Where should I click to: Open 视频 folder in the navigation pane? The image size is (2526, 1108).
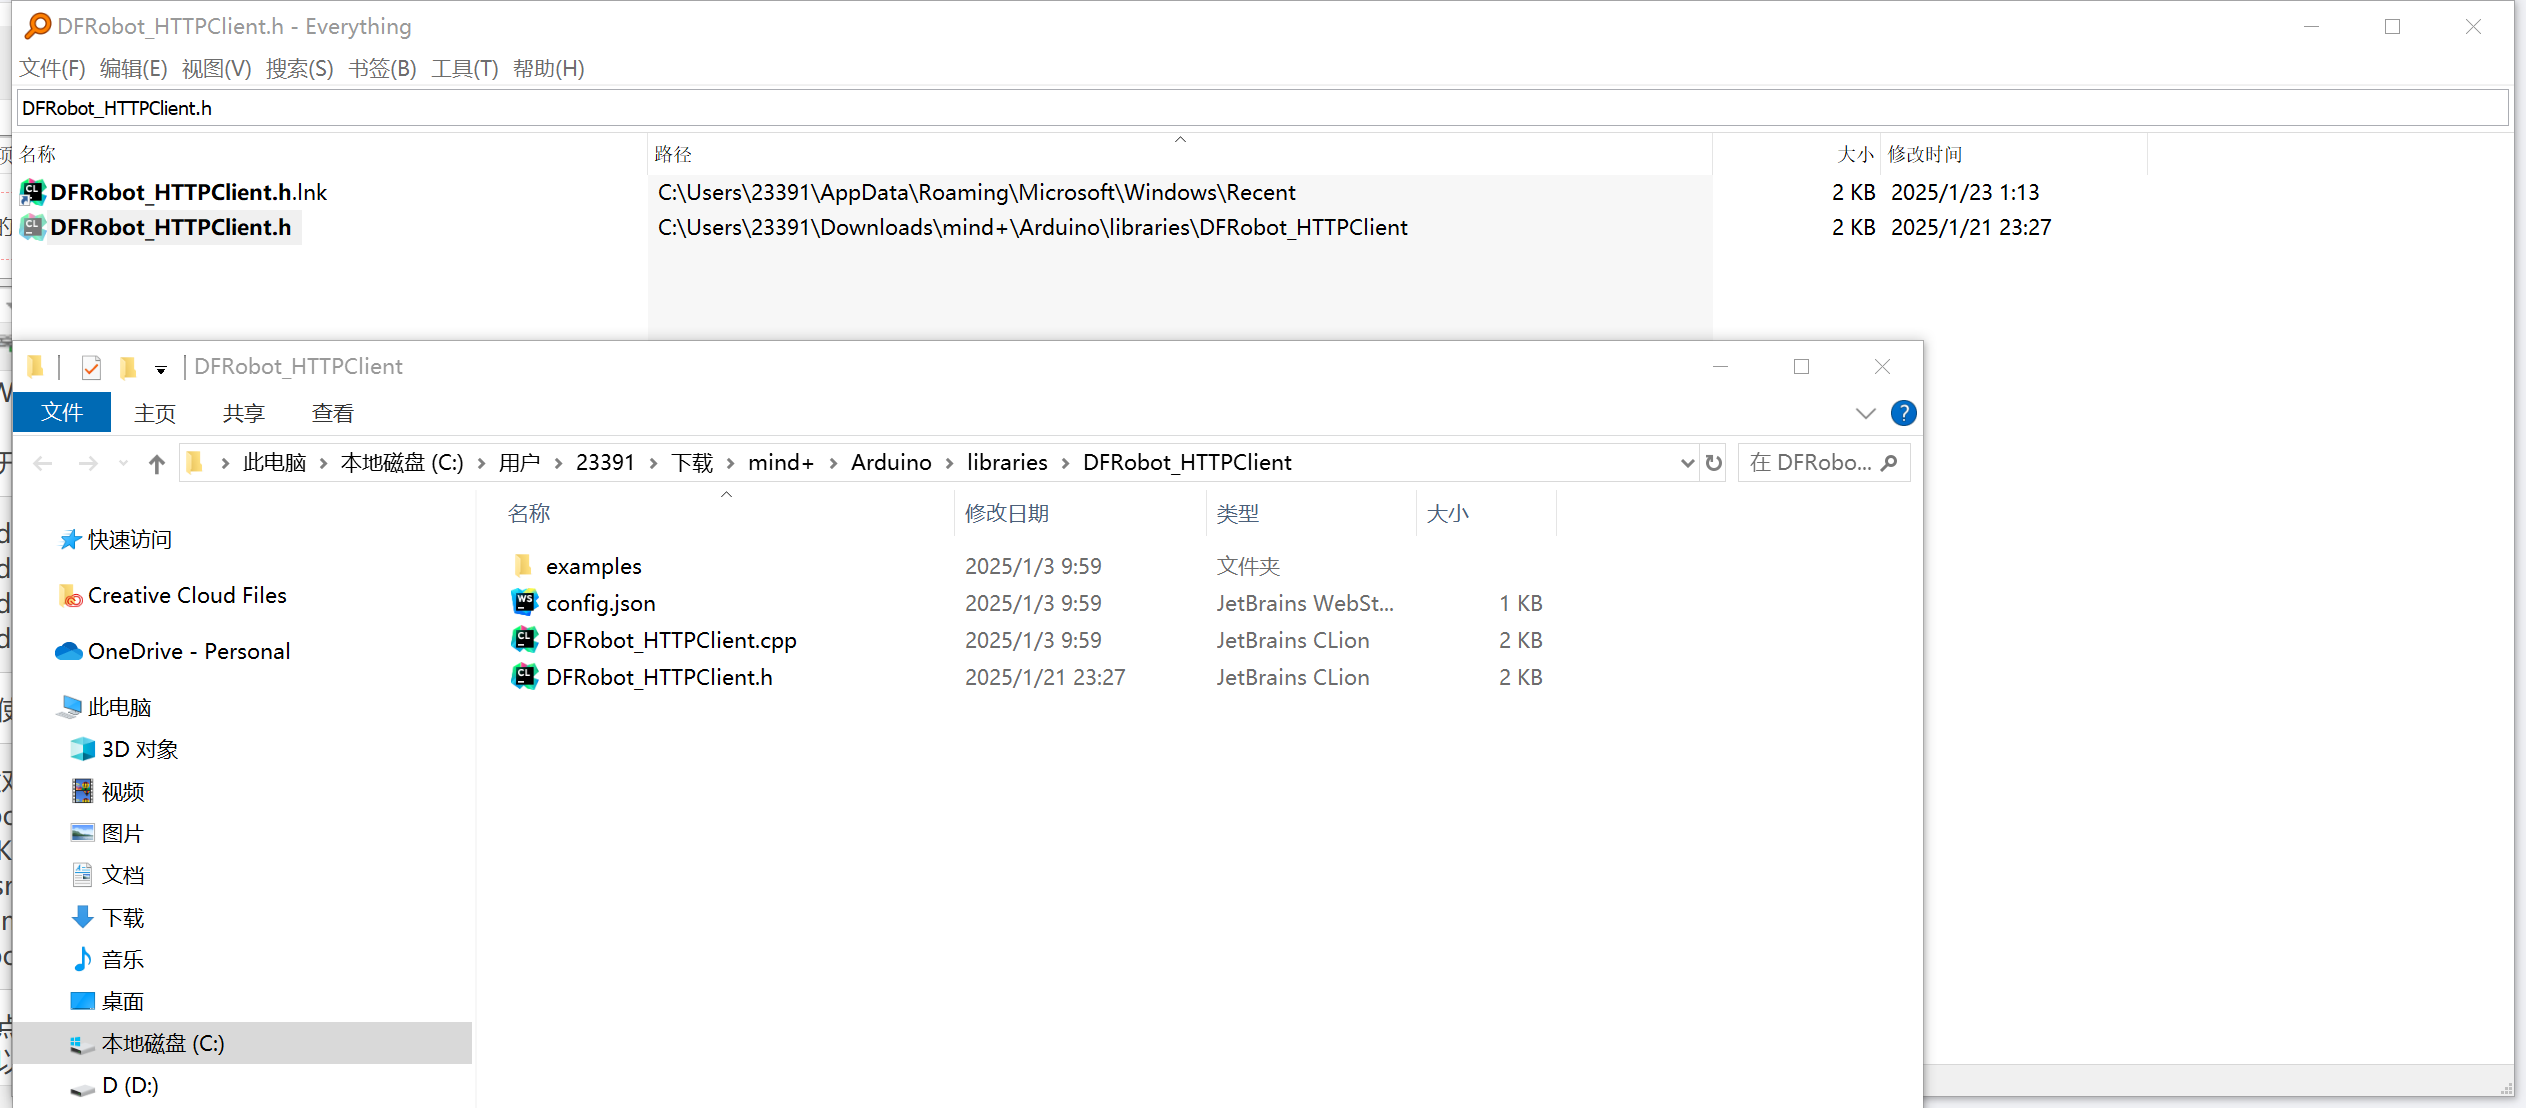(x=108, y=792)
